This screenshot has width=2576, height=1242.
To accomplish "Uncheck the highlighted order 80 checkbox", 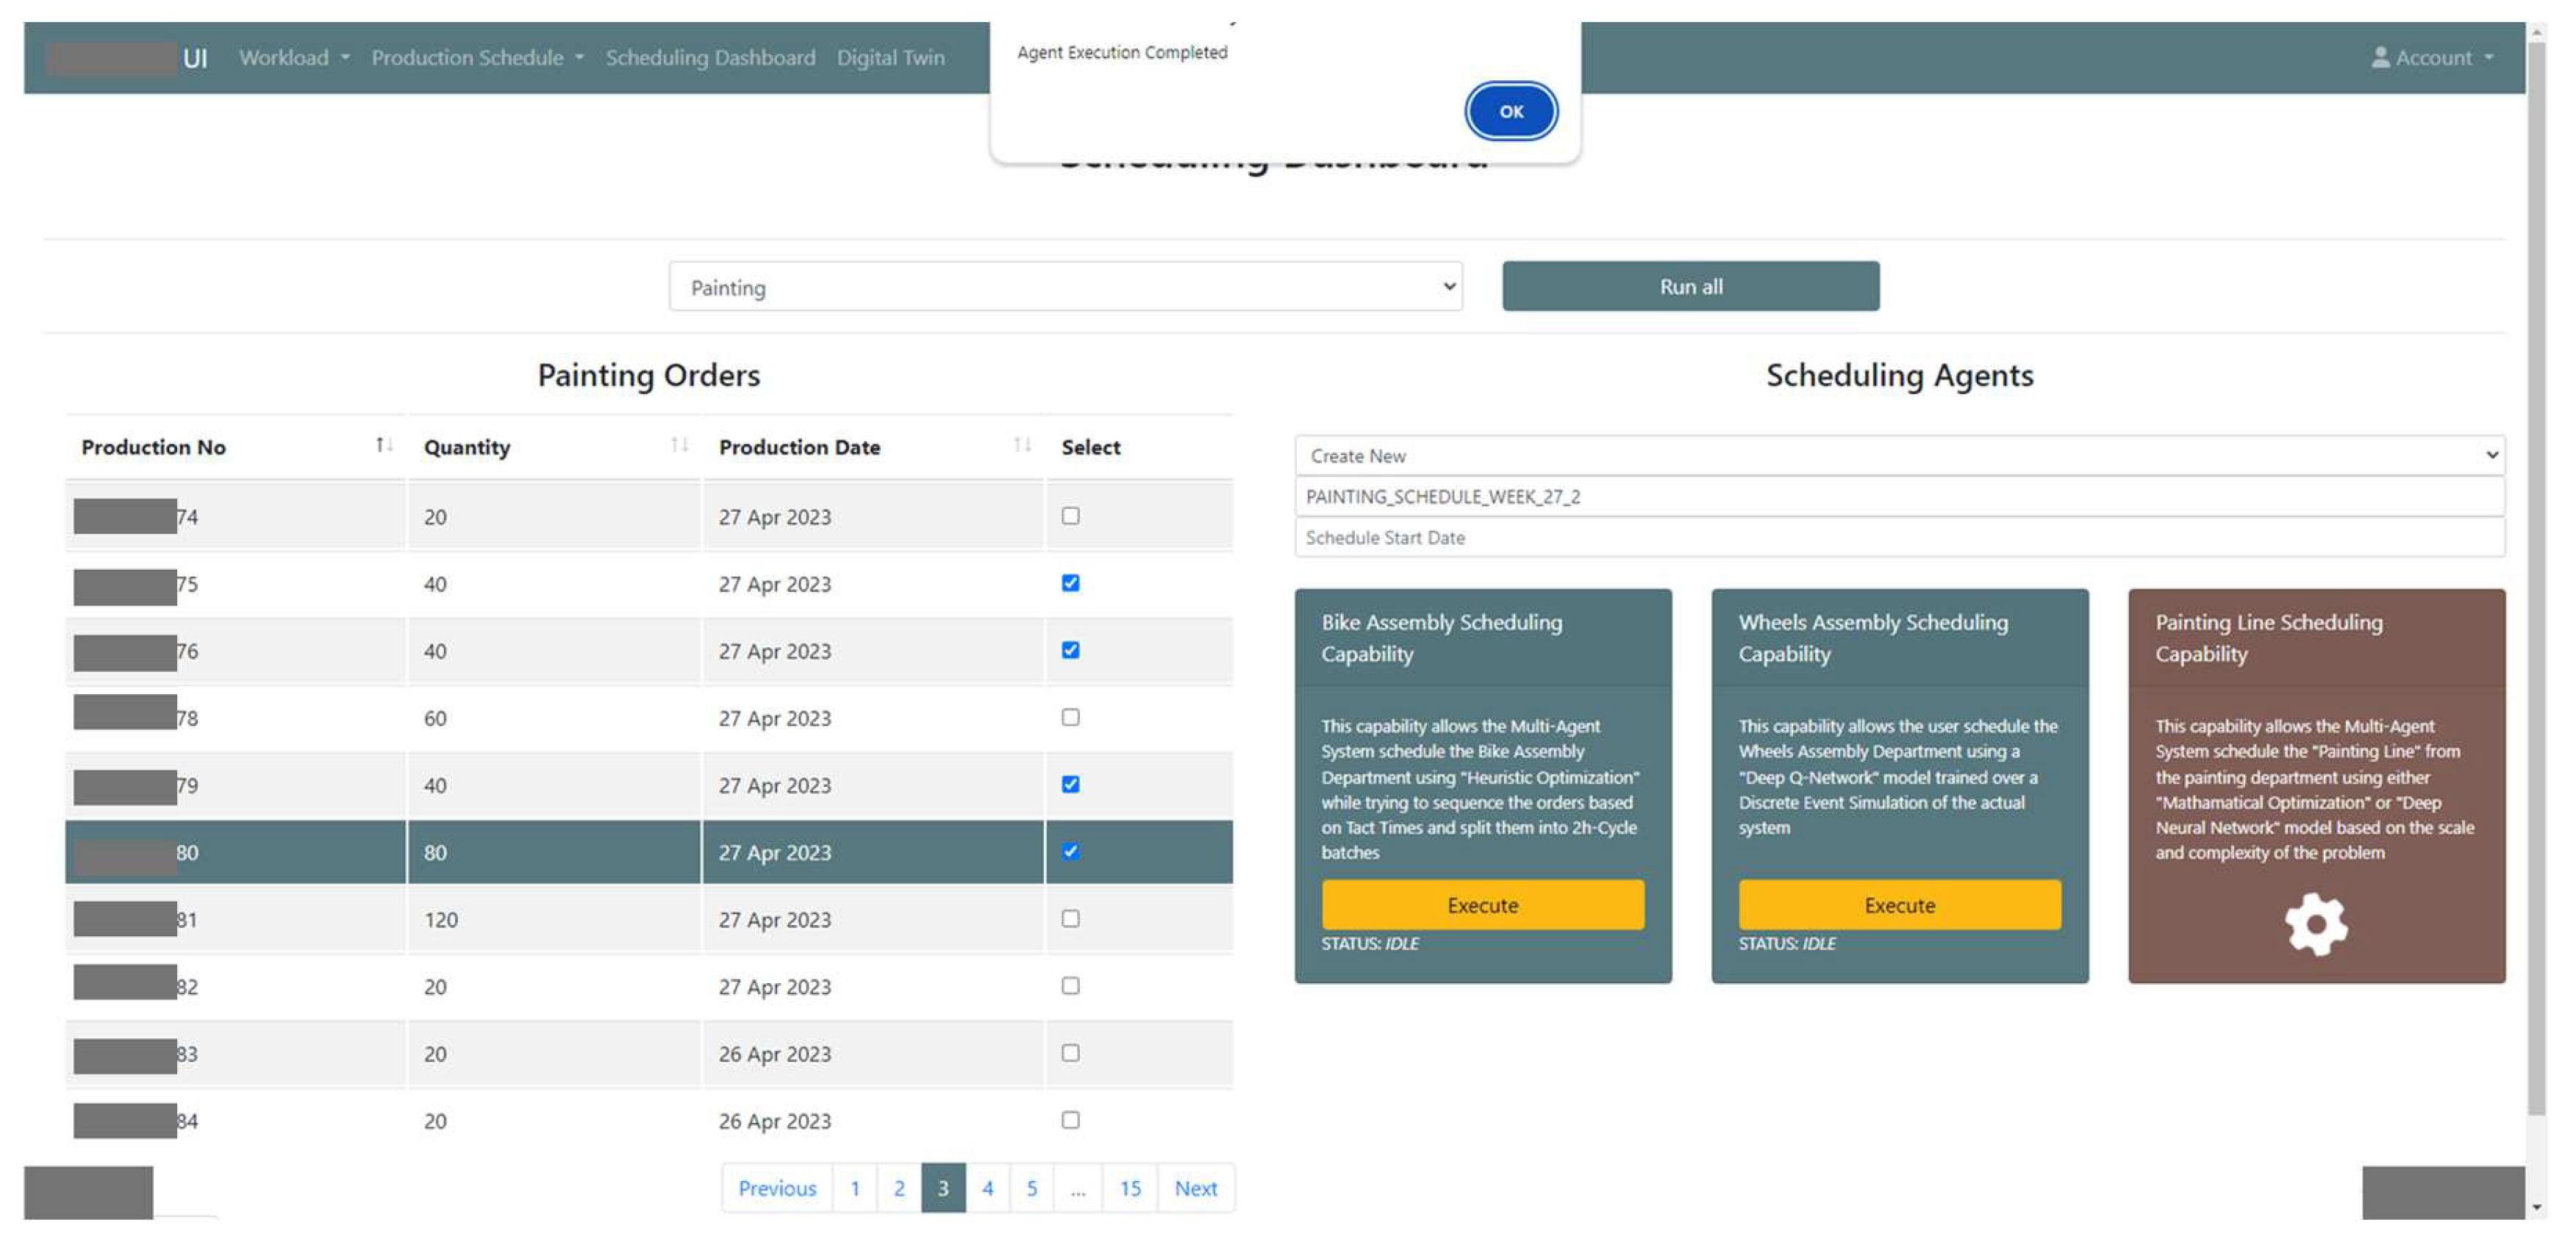I will 1070,851.
